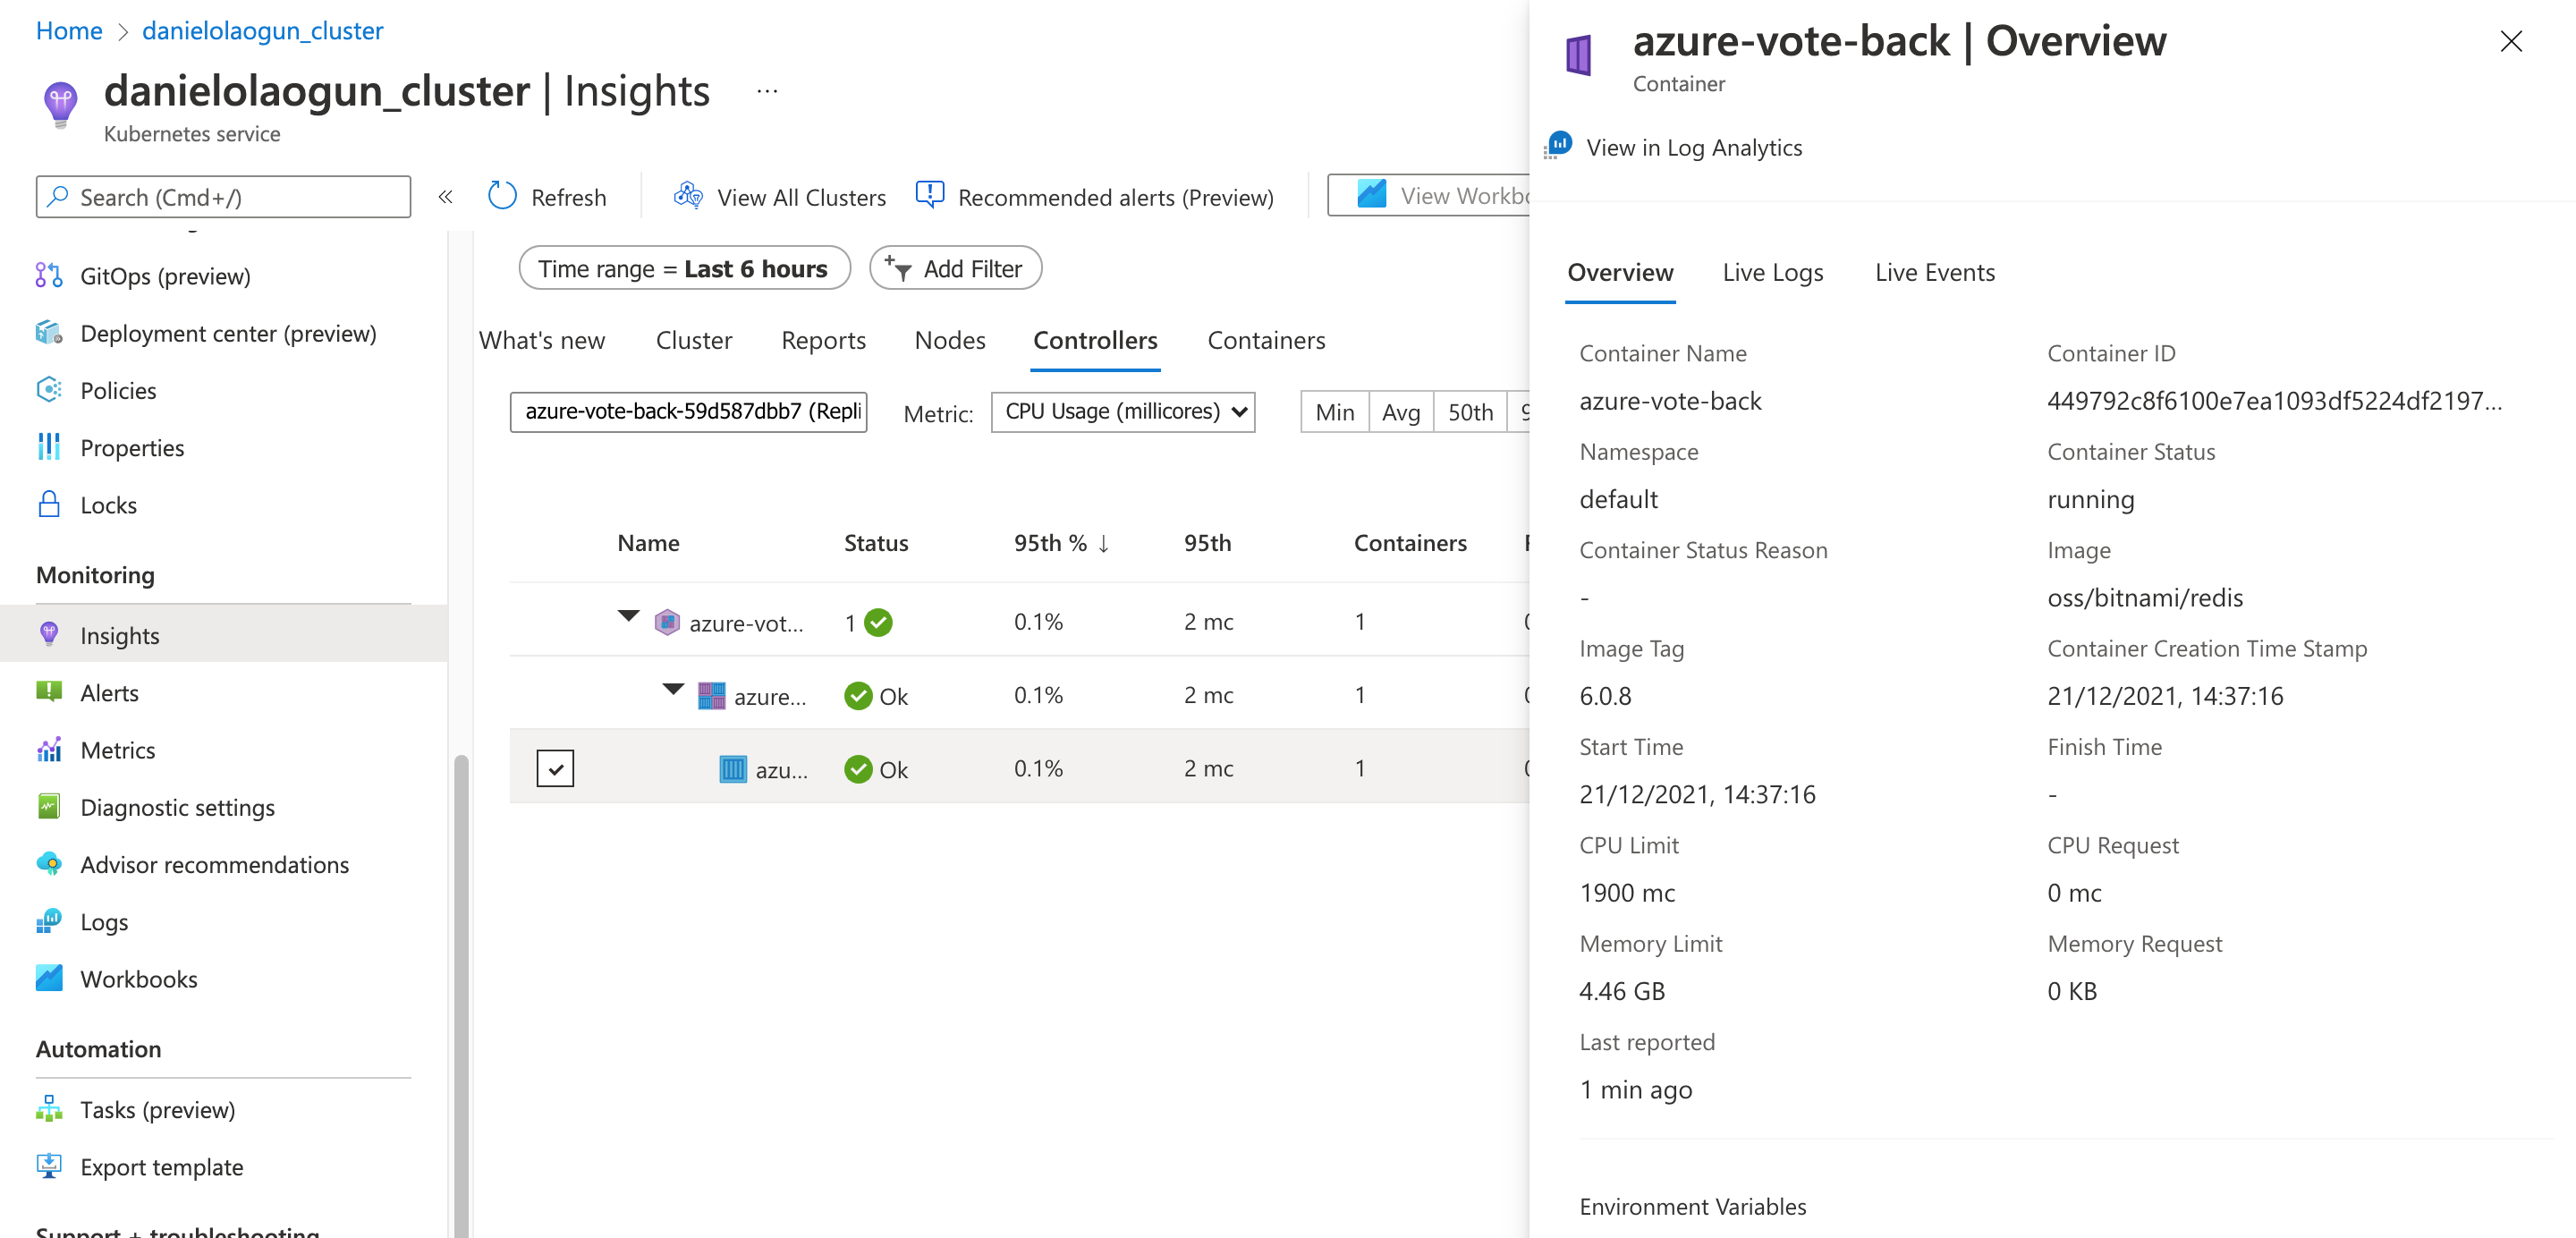Open Deployment center (preview) icon
Screen dimensions: 2576x1238
pos(48,333)
